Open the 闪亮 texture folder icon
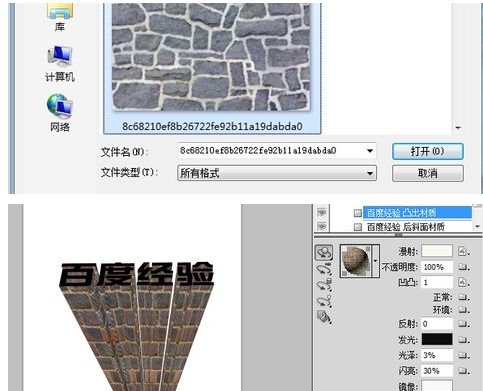 point(463,371)
